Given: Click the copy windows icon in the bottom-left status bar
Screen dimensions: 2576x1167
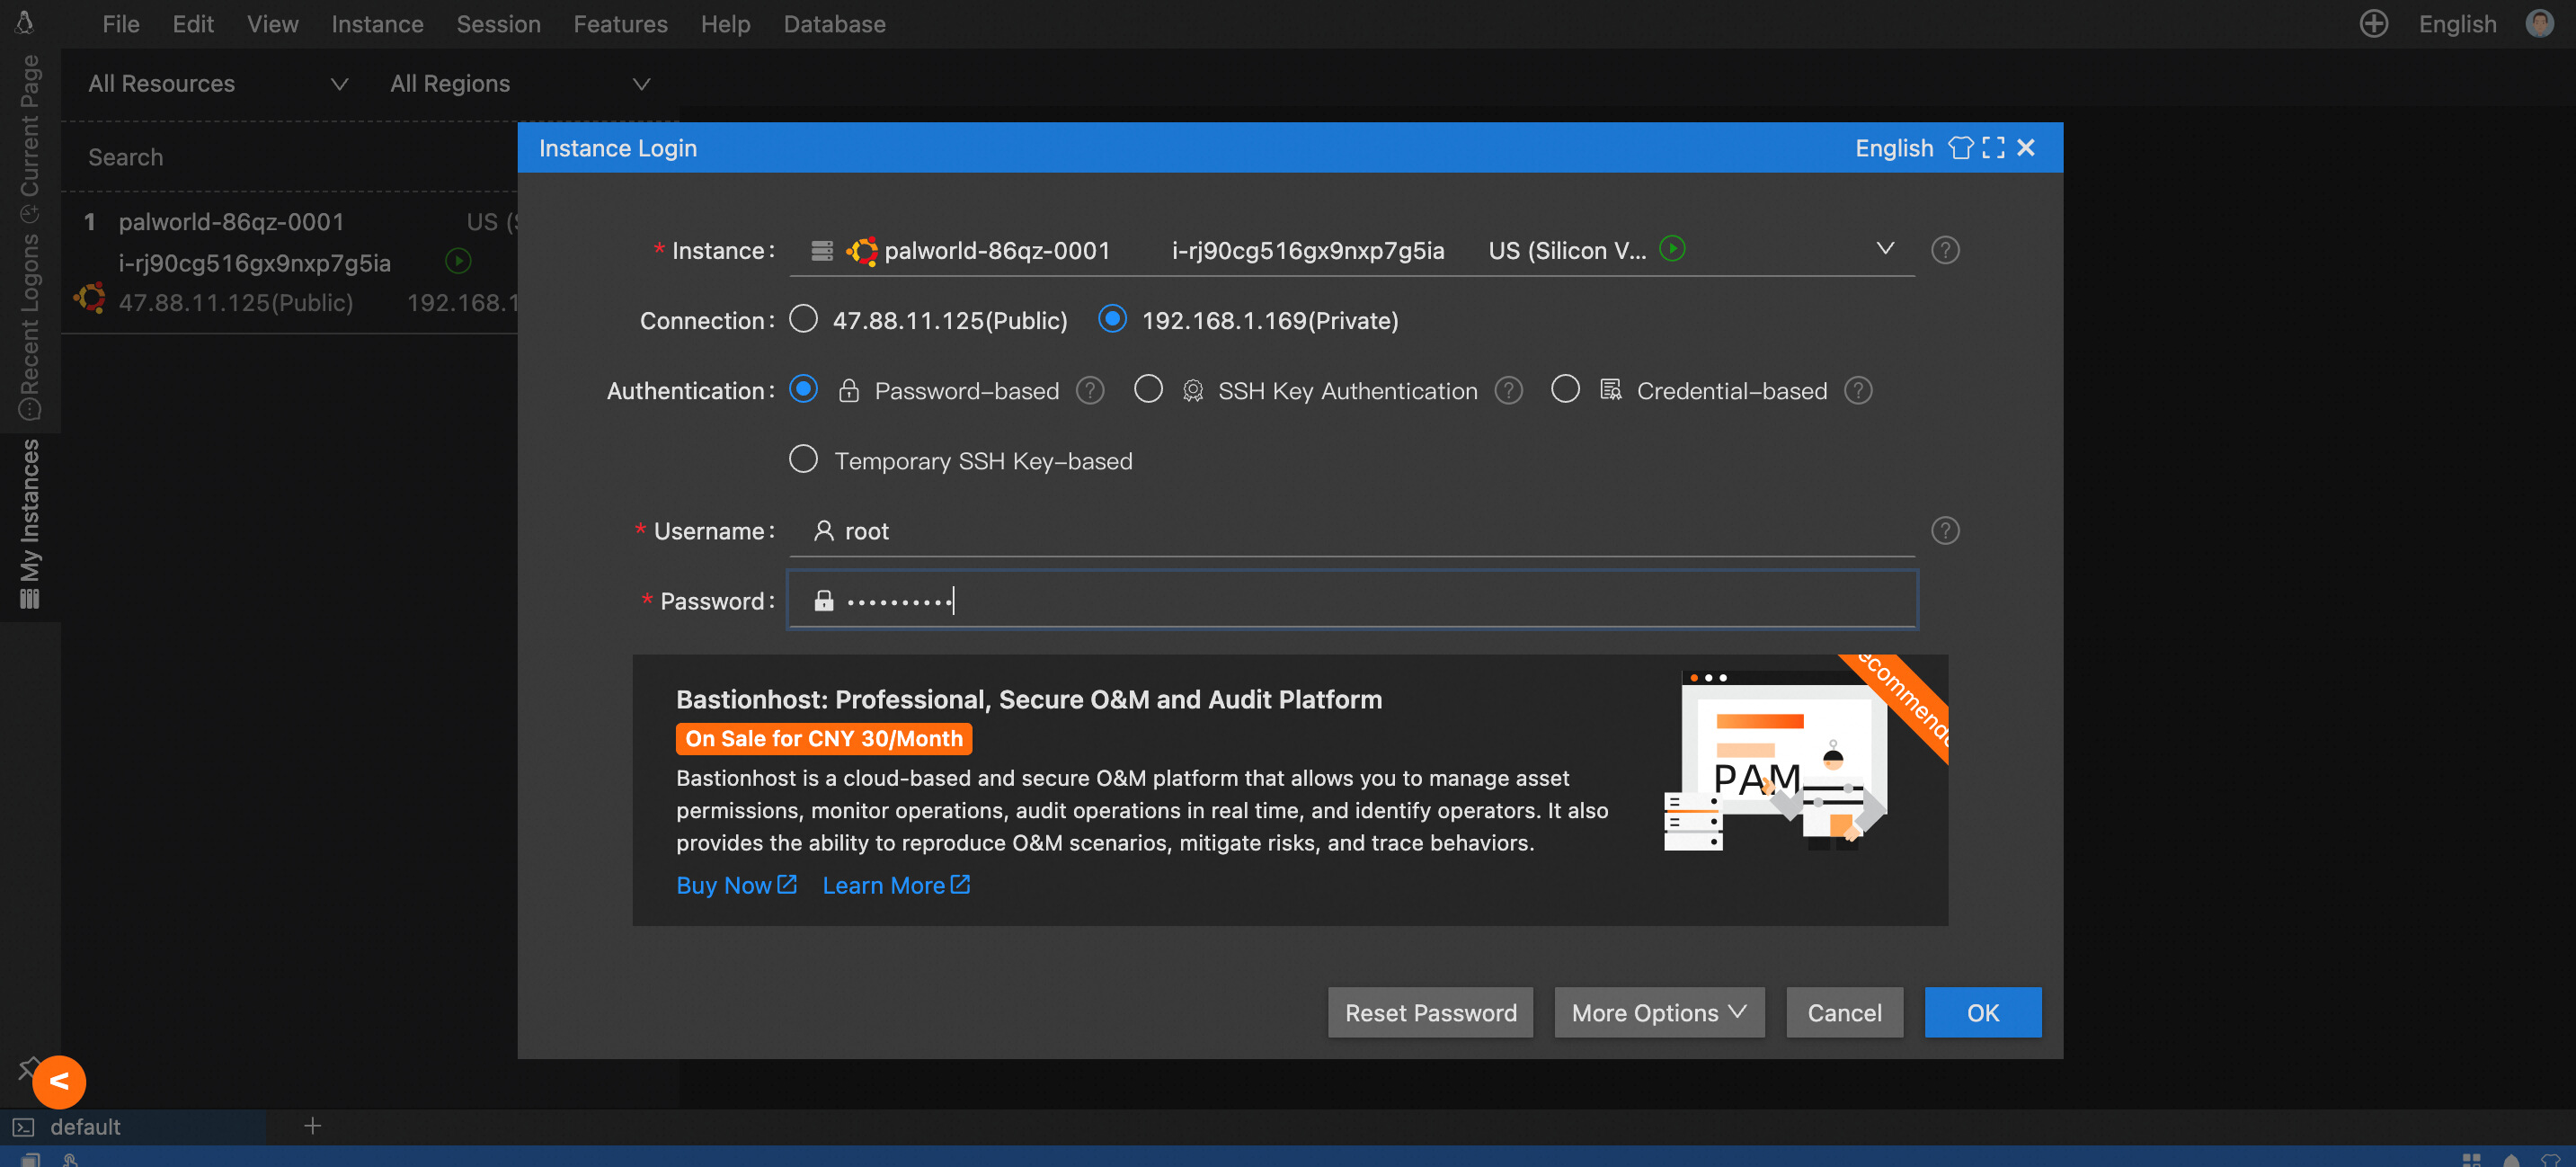Looking at the screenshot, I should coord(30,1159).
